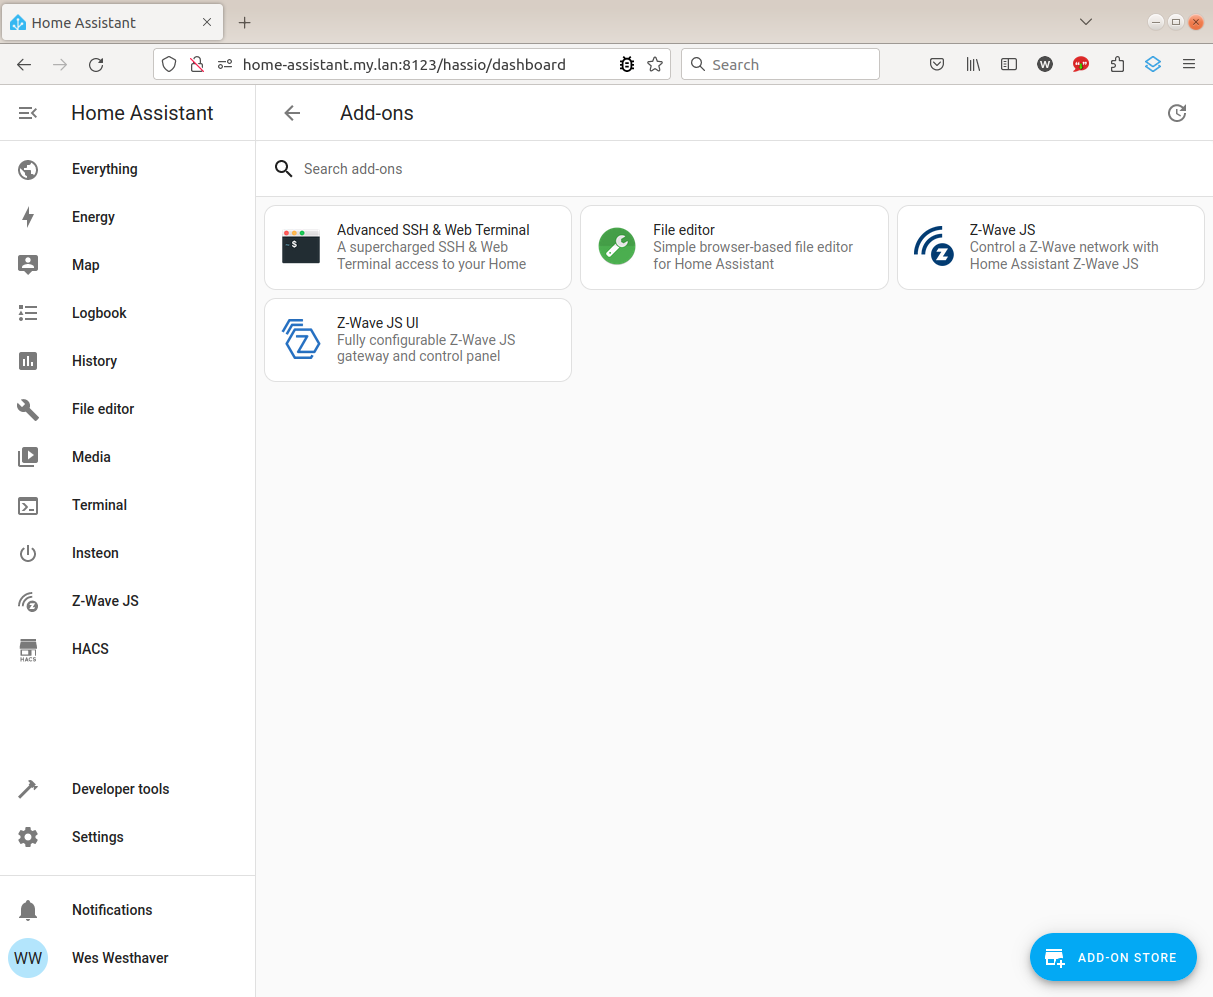This screenshot has height=997, width=1213.
Task: Open Developer tools hammer icon
Action: pyautogui.click(x=28, y=789)
